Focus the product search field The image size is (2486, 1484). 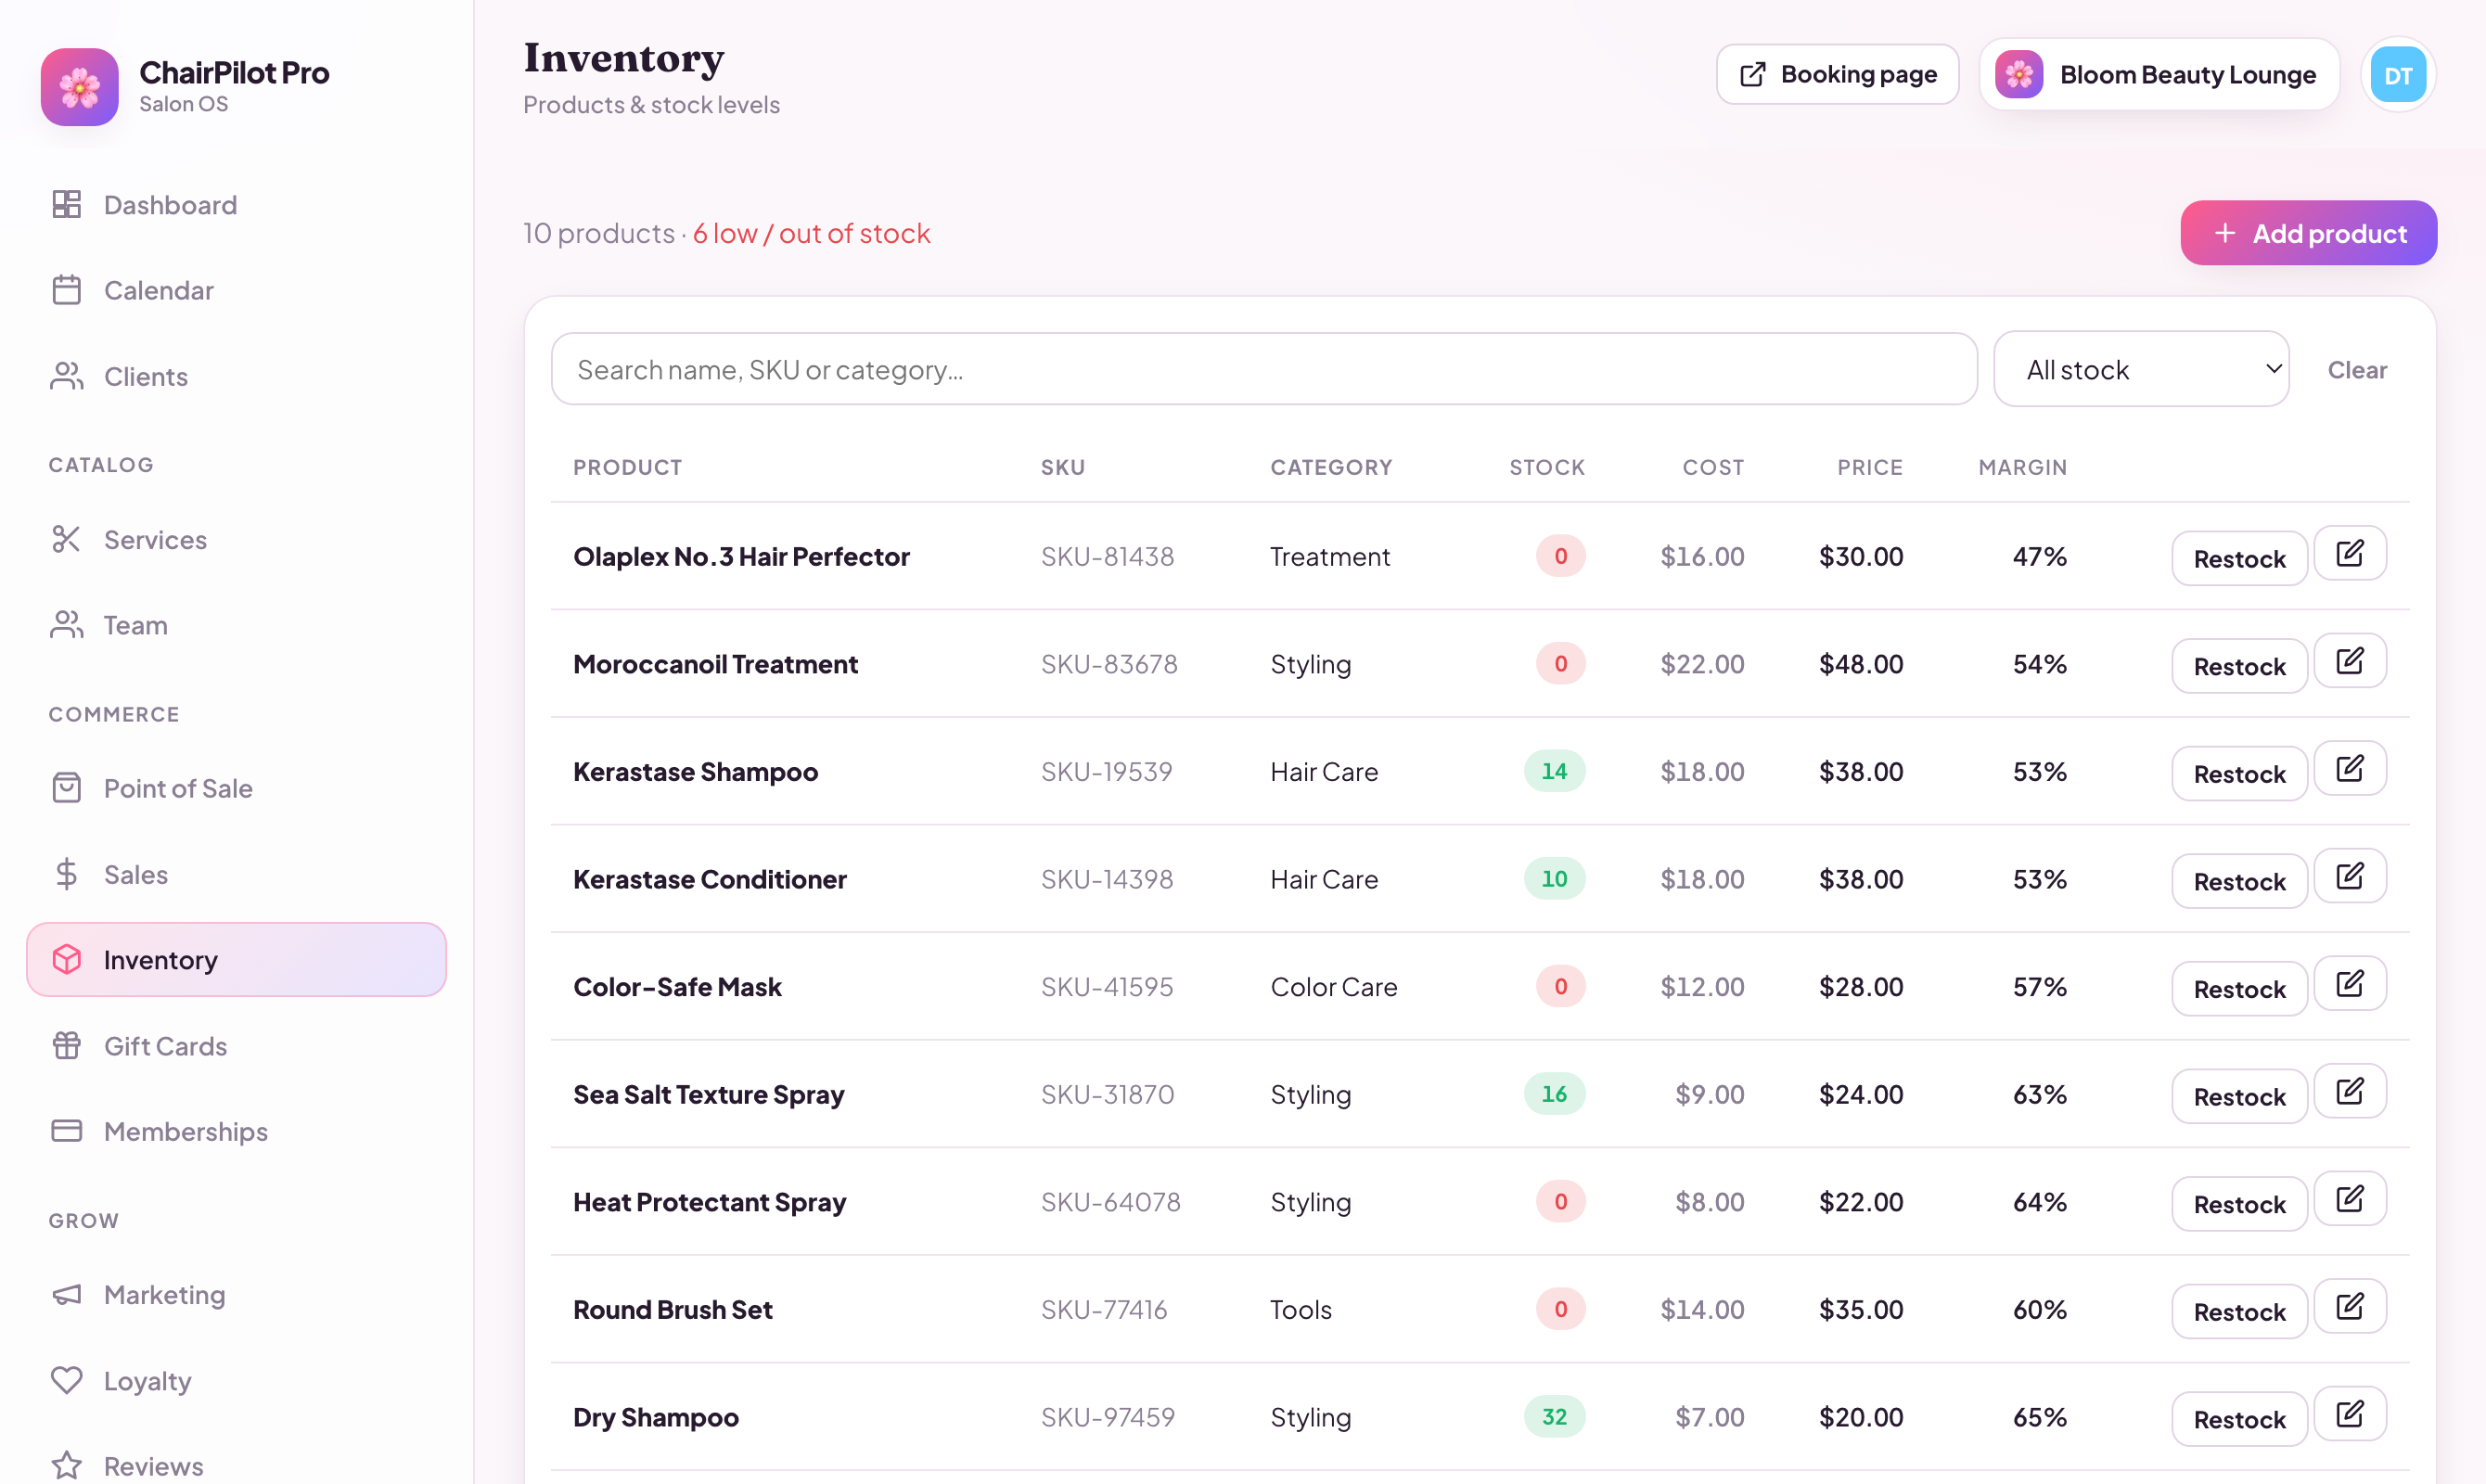1264,369
